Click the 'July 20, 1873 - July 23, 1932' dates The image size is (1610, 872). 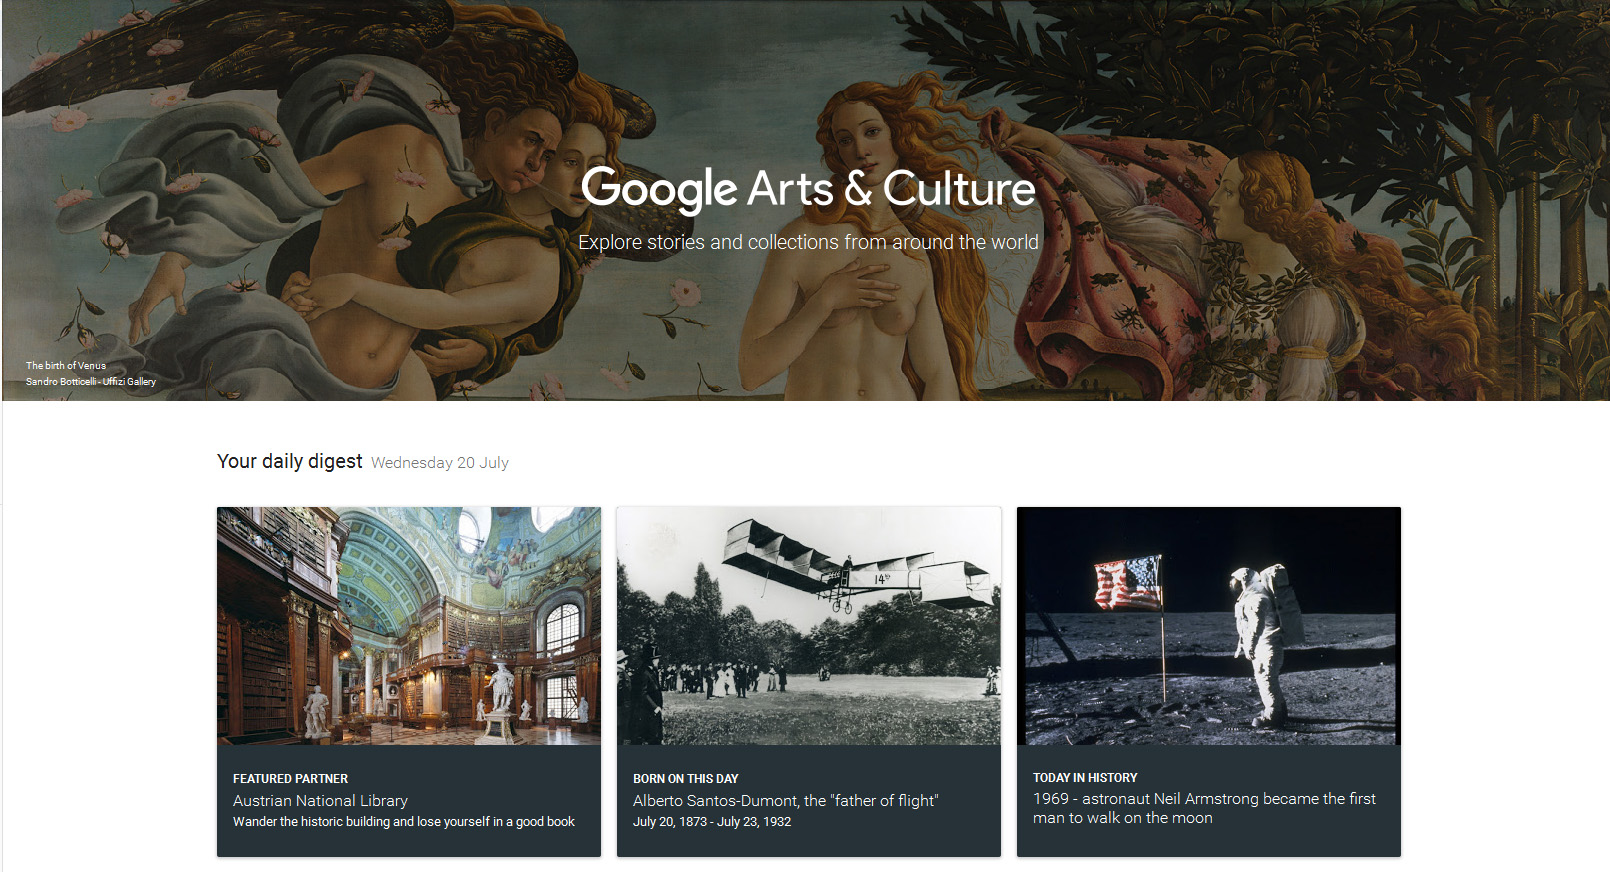pos(711,822)
